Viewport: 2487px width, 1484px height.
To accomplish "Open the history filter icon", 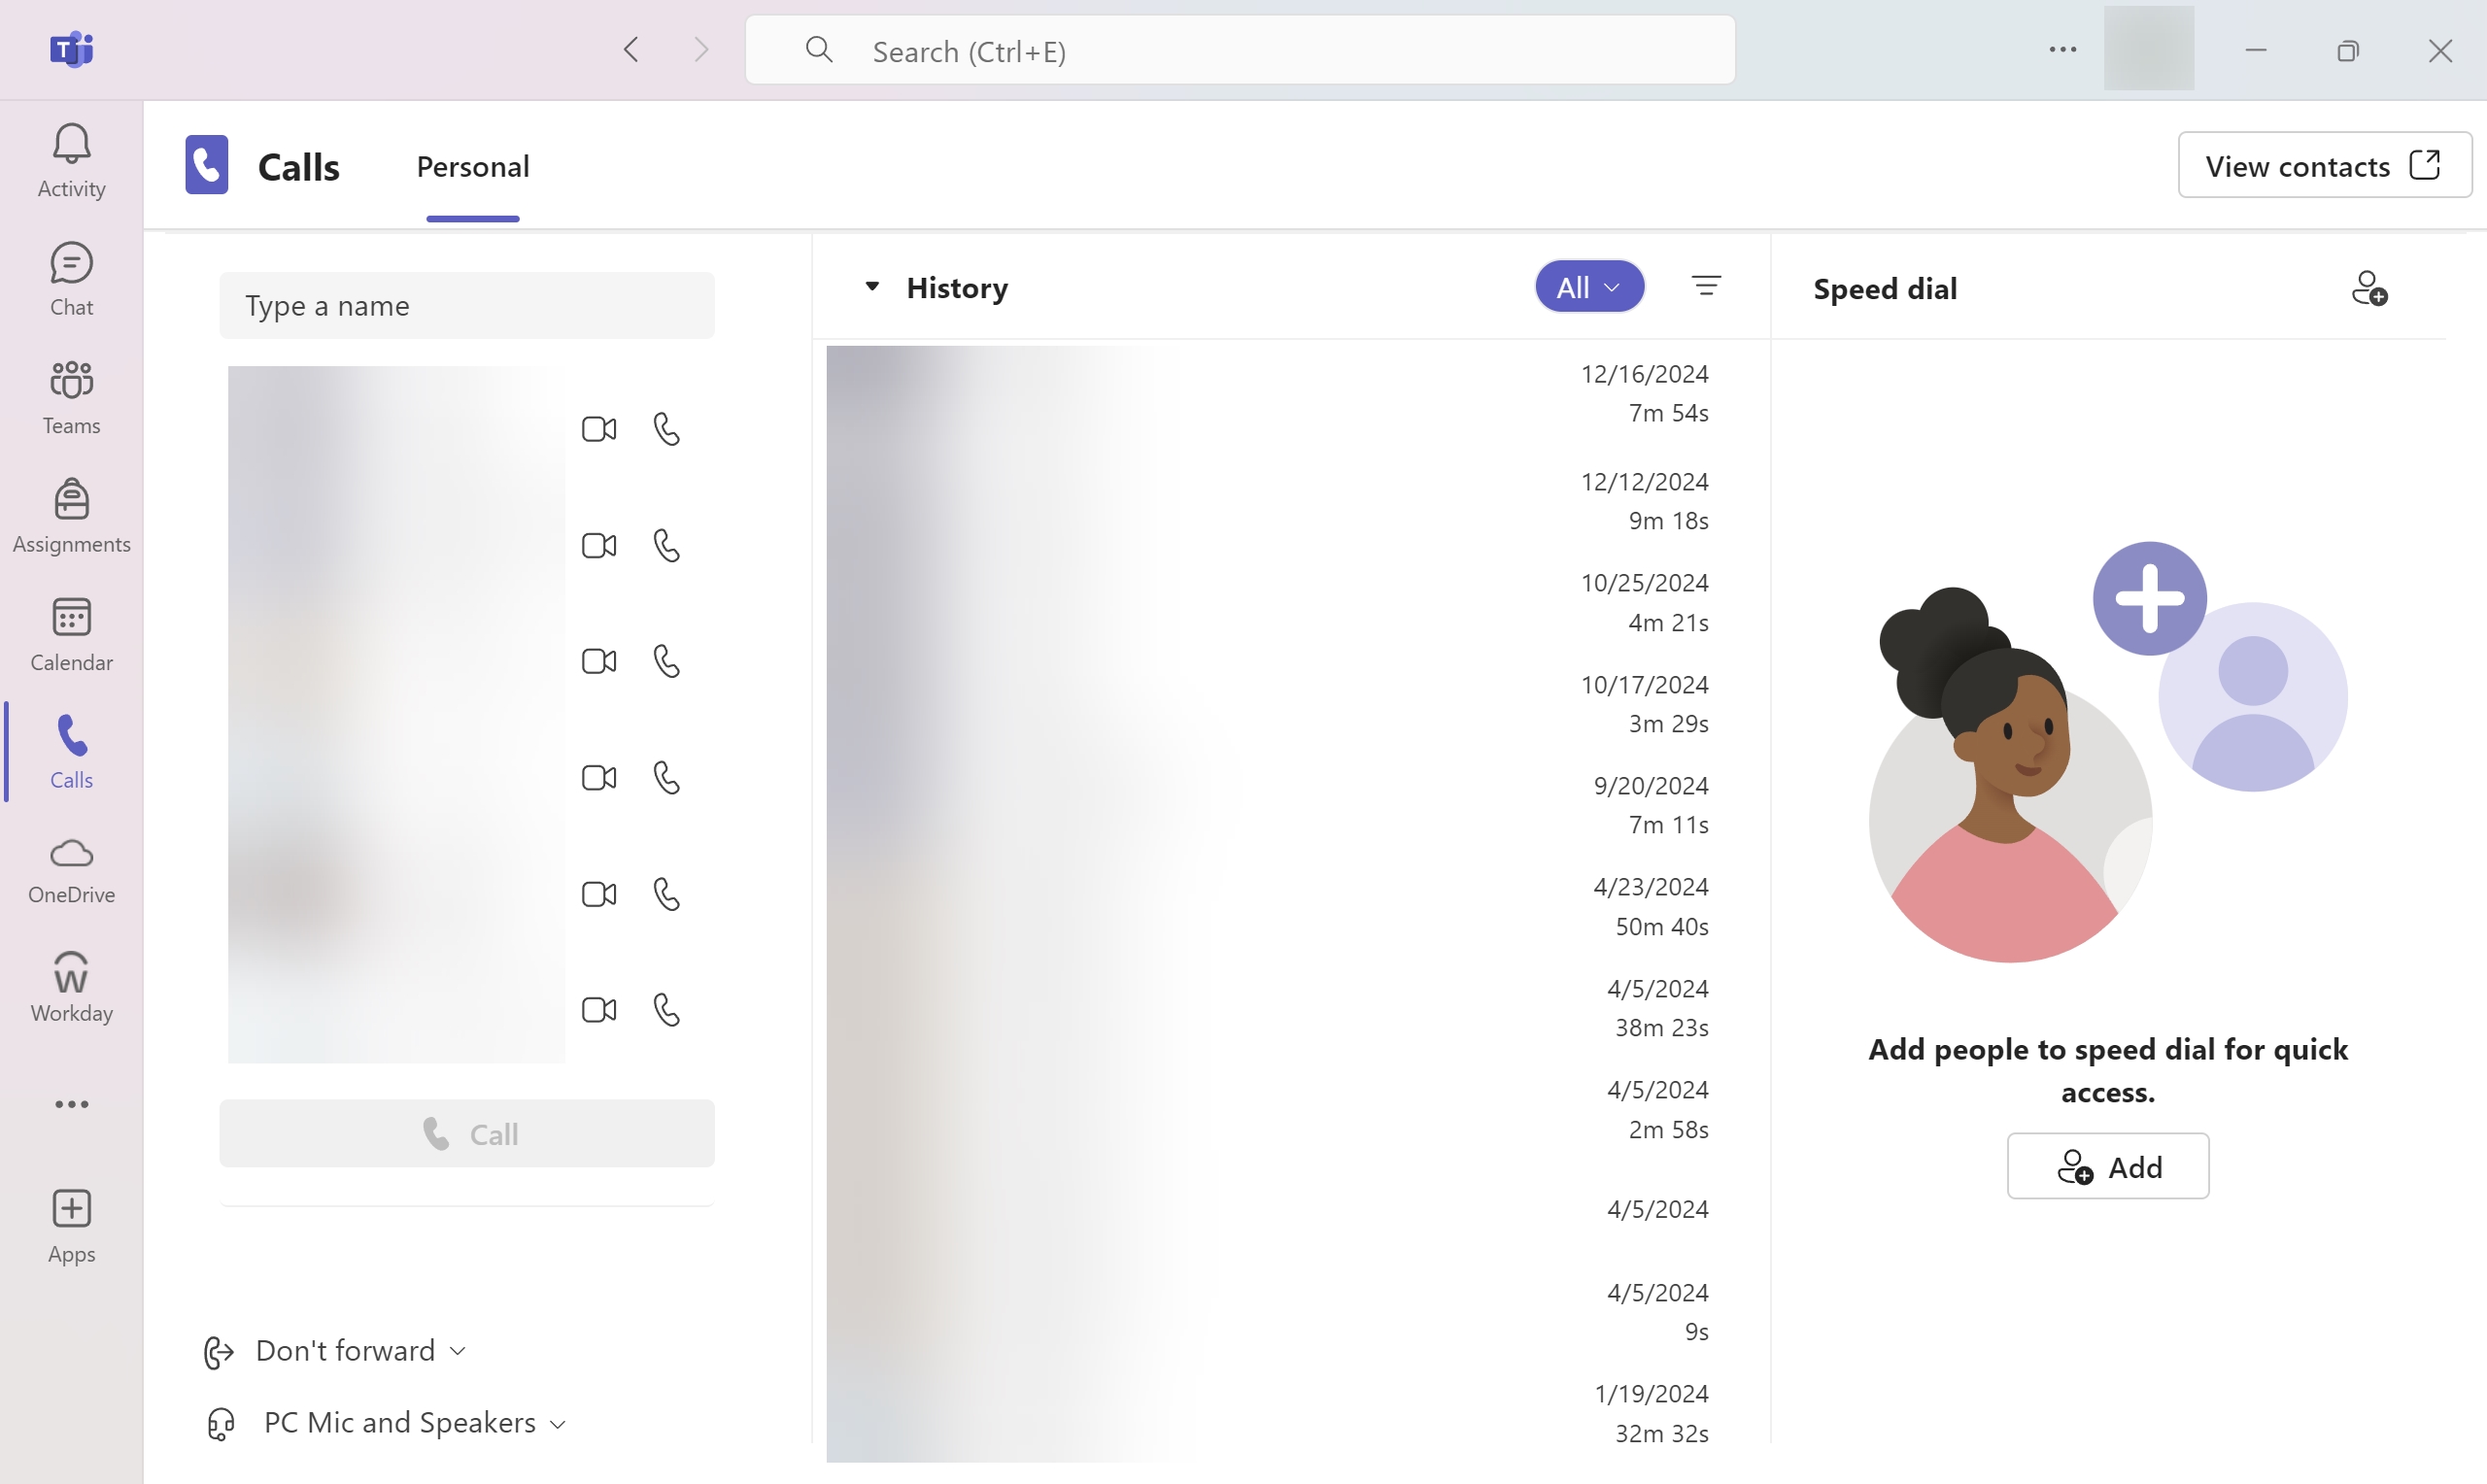I will 1706,287.
